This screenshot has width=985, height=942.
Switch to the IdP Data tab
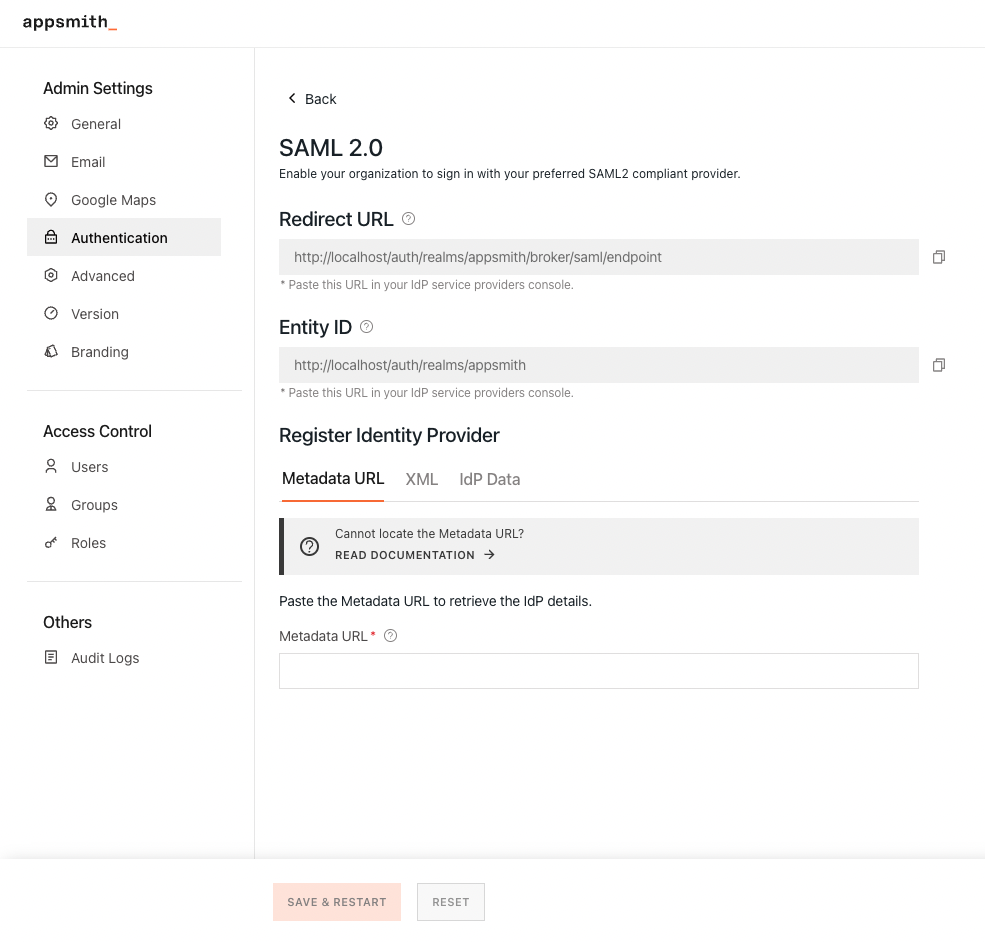pyautogui.click(x=489, y=479)
